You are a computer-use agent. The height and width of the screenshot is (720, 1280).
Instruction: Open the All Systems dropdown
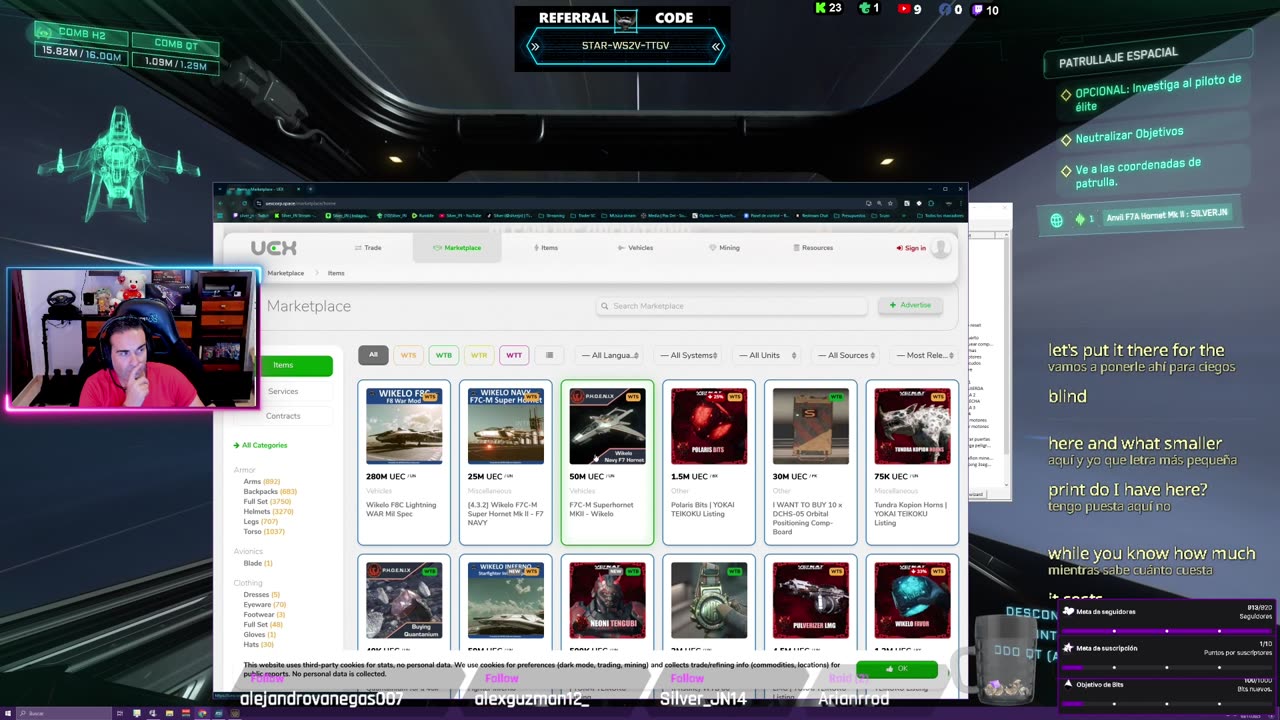(688, 355)
